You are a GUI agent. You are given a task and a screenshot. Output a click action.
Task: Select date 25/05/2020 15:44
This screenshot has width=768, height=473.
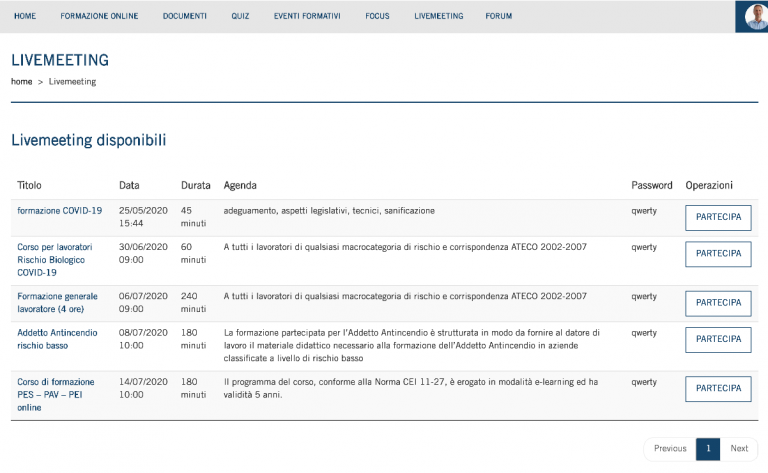143,217
